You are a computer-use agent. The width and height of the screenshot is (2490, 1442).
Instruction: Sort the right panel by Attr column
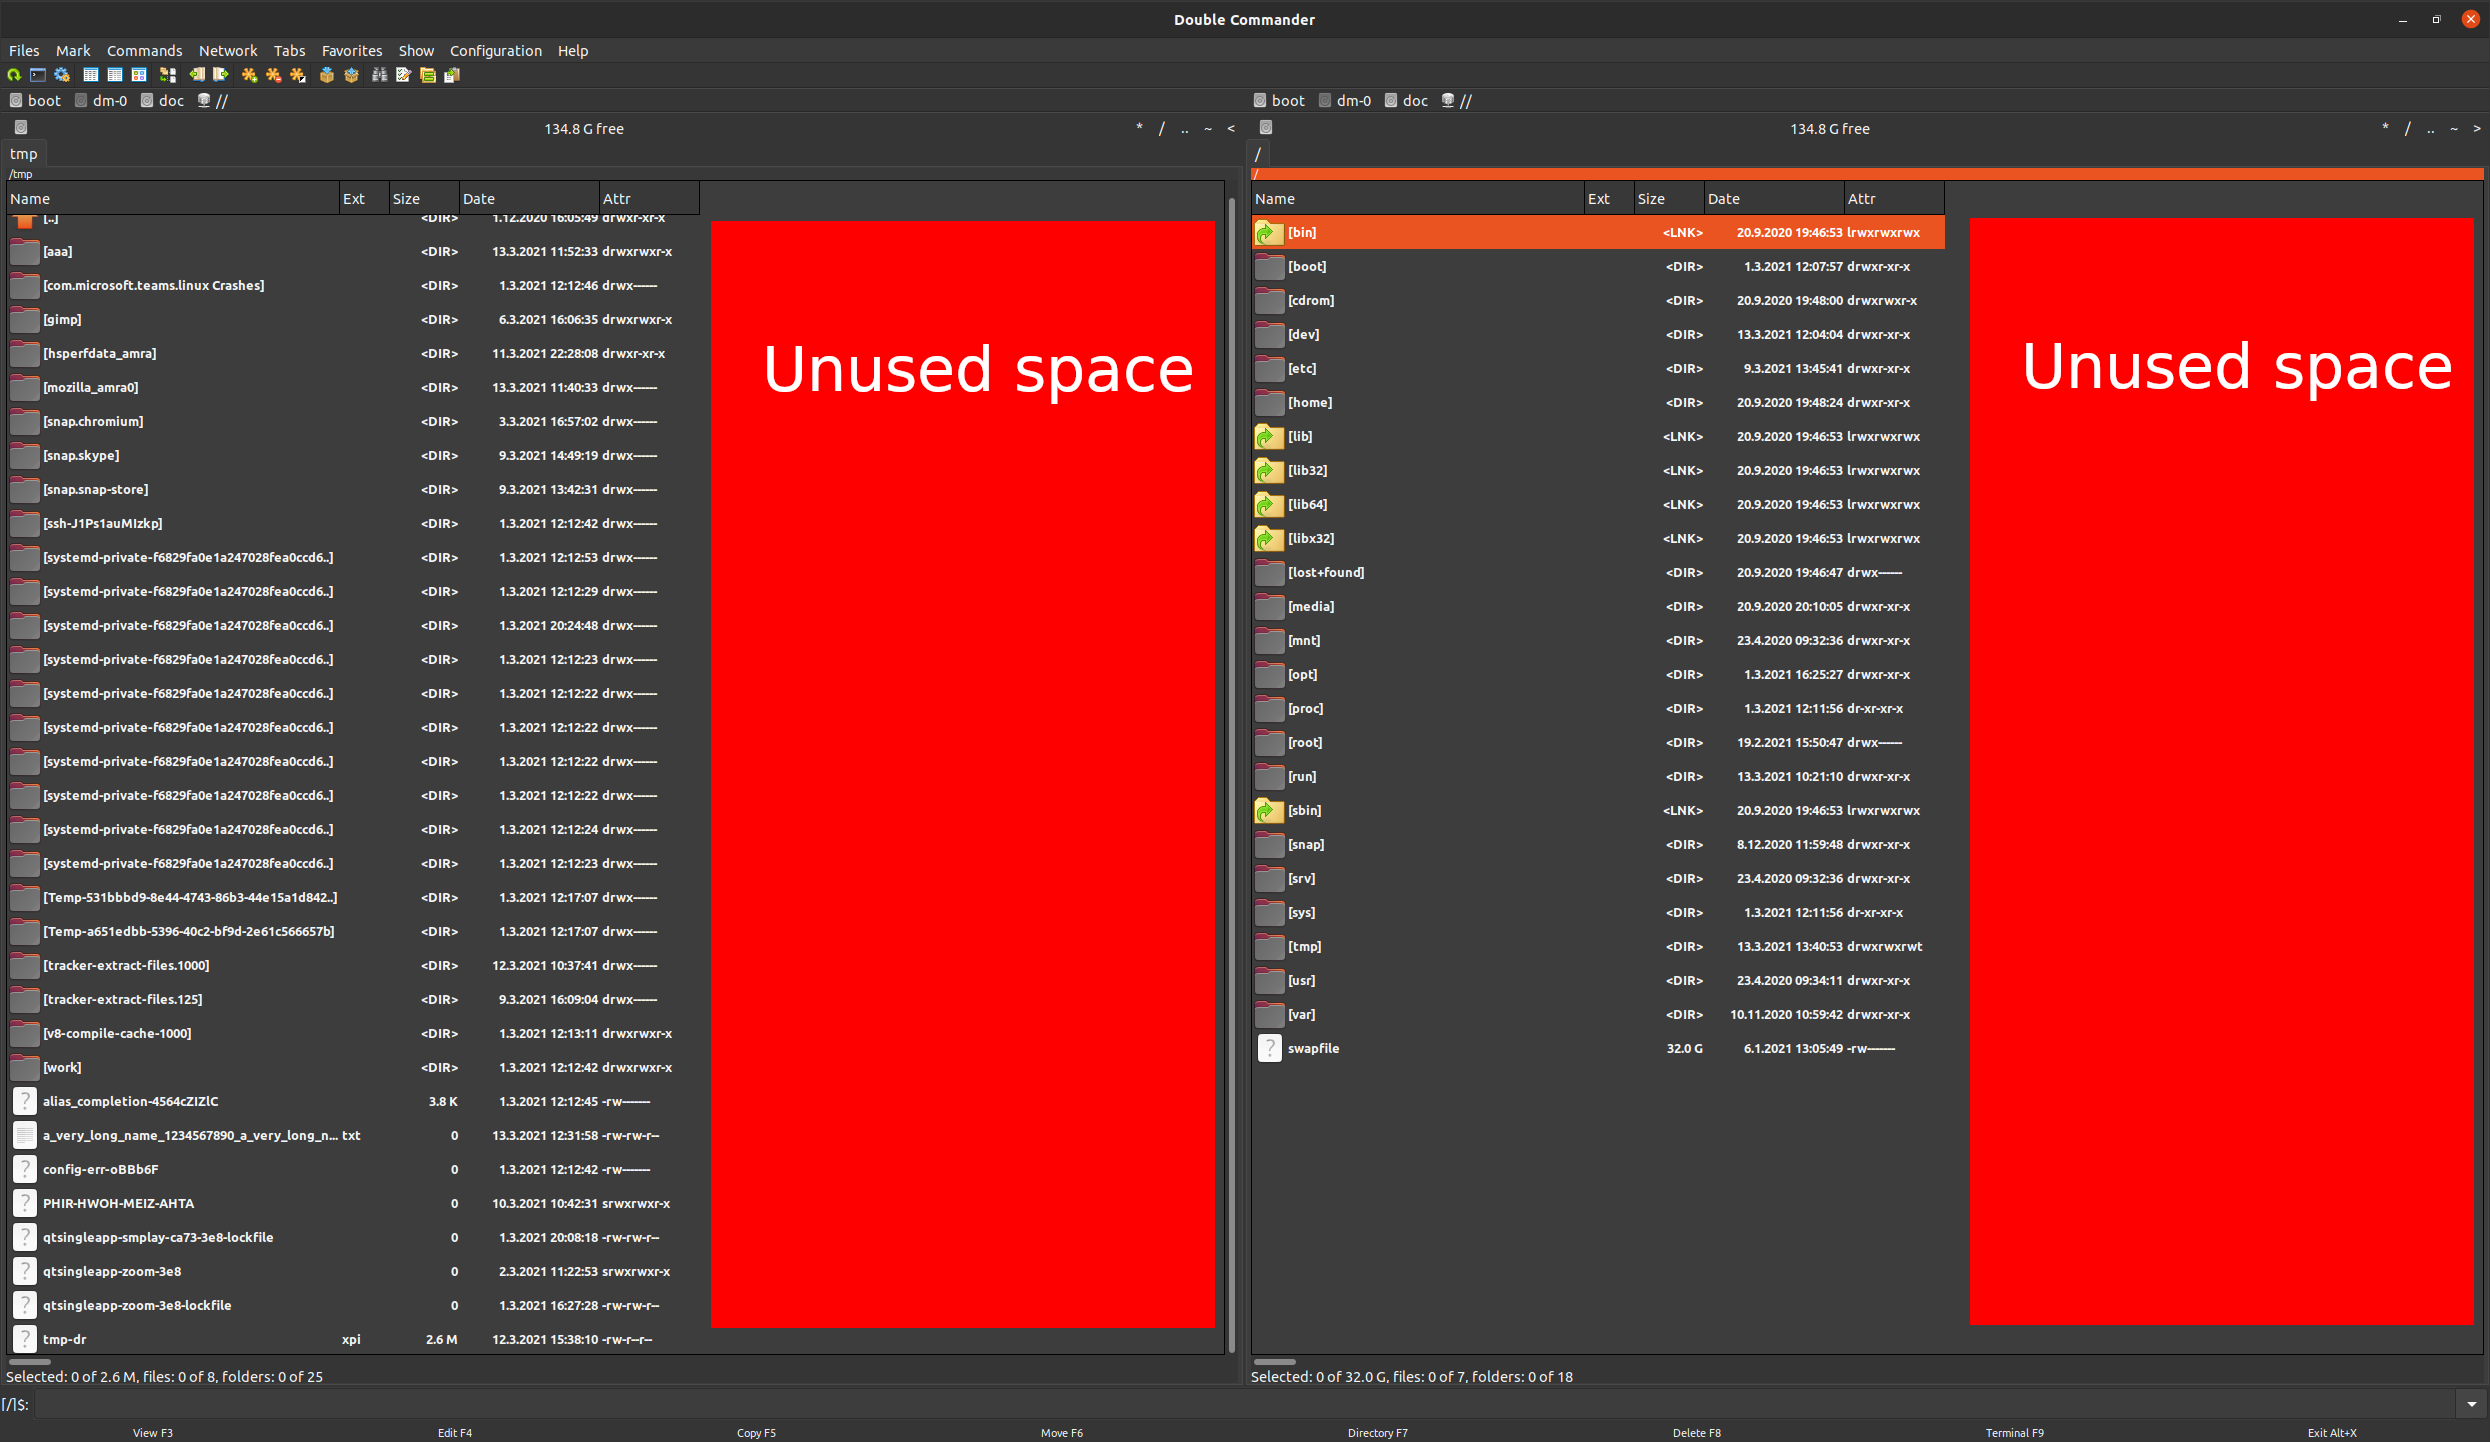(1894, 199)
